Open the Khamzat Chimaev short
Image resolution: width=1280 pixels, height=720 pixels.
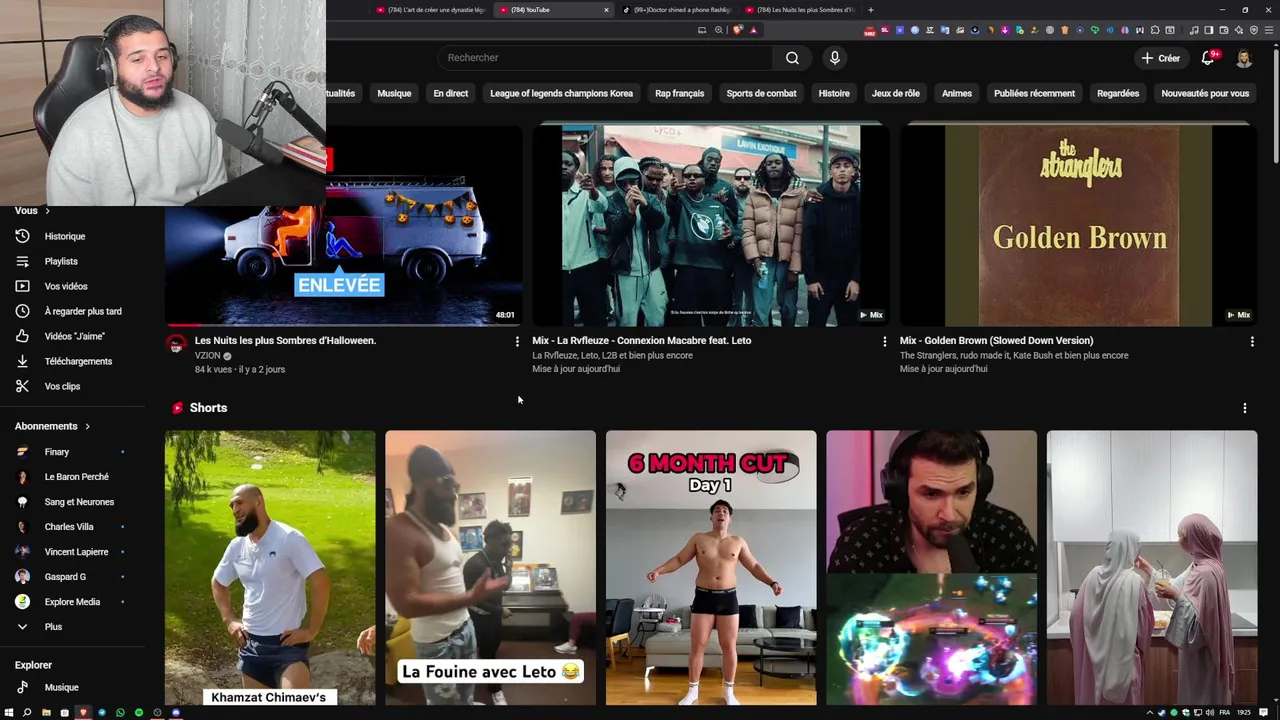click(270, 568)
